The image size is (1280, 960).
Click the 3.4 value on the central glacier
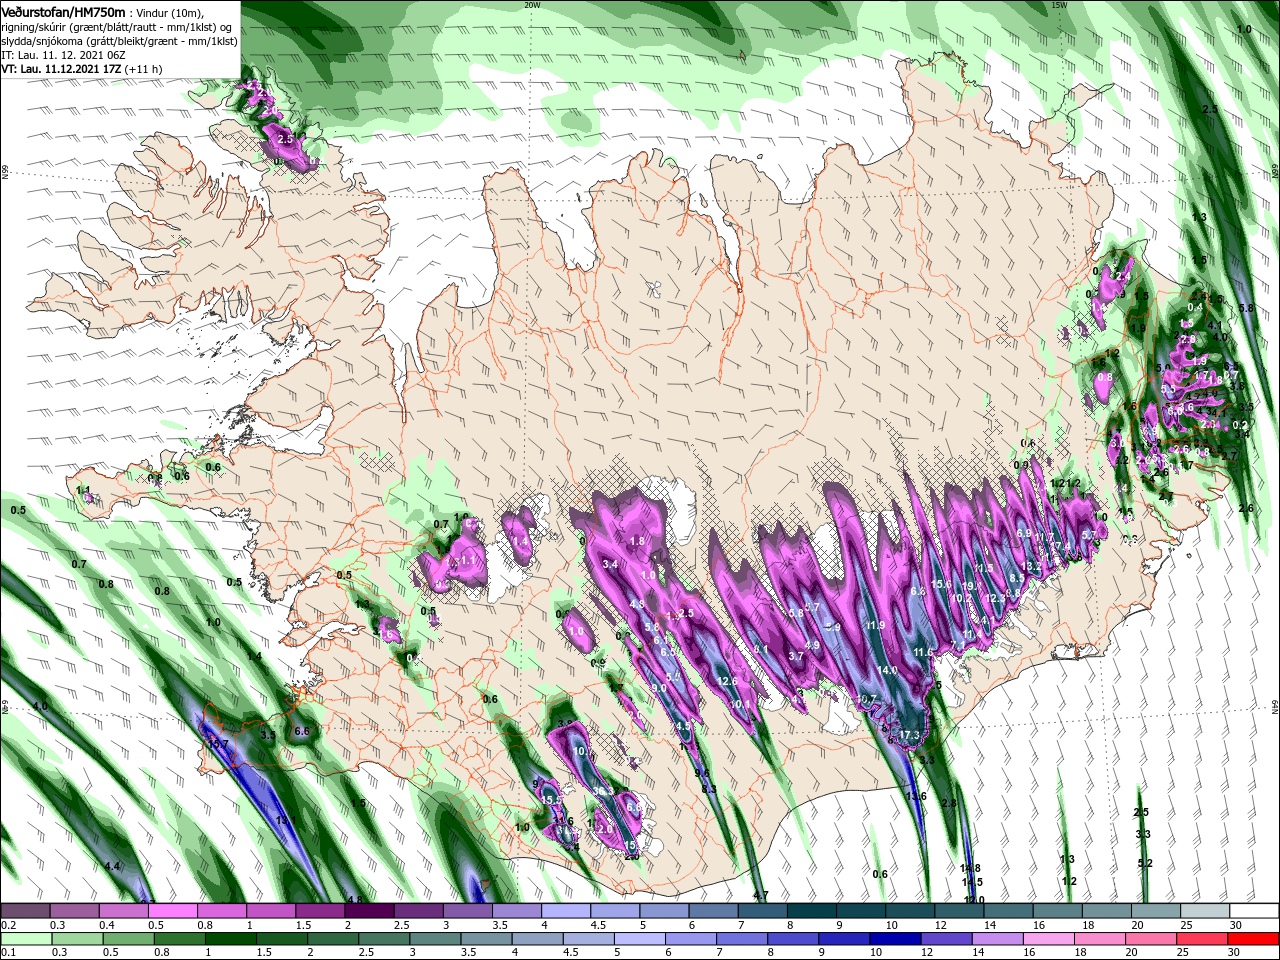tap(610, 565)
